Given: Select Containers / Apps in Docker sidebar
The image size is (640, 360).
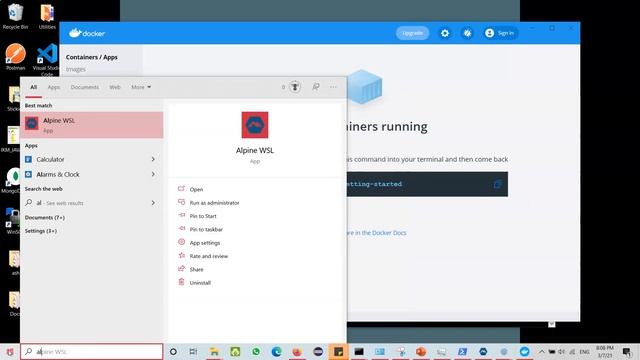Looking at the screenshot, I should [92, 57].
